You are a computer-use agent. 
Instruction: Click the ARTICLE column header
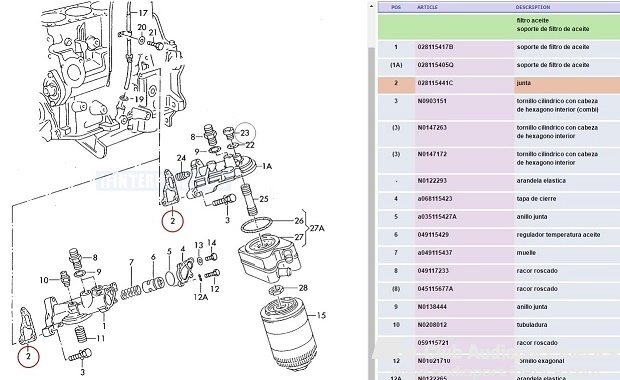(427, 7)
